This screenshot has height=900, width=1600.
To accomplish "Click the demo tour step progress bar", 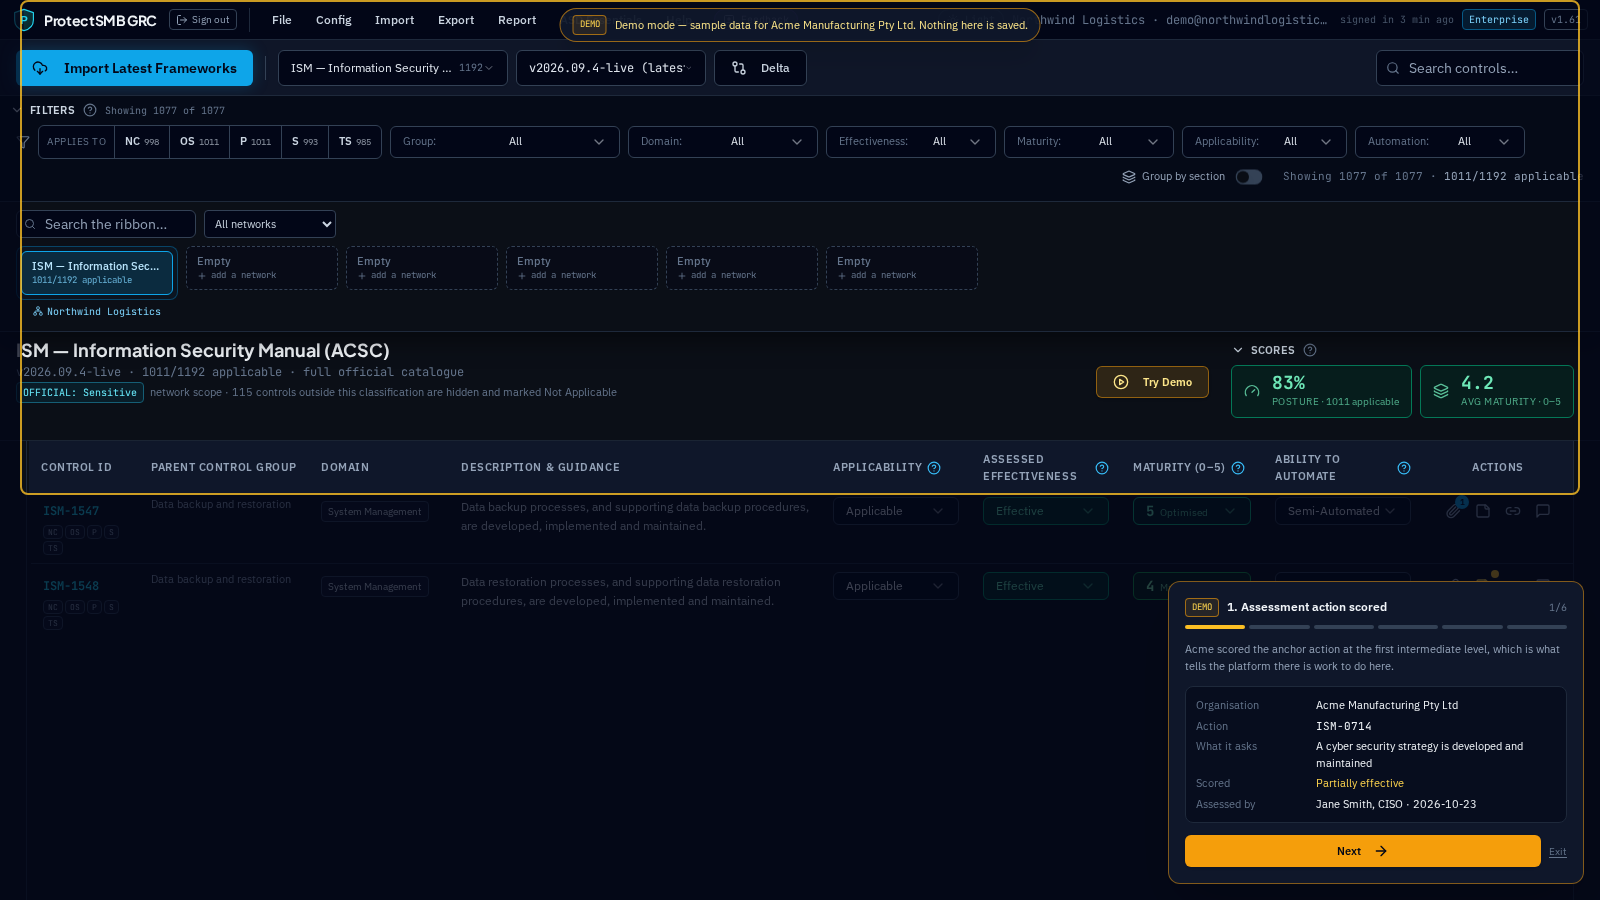I will (1376, 627).
